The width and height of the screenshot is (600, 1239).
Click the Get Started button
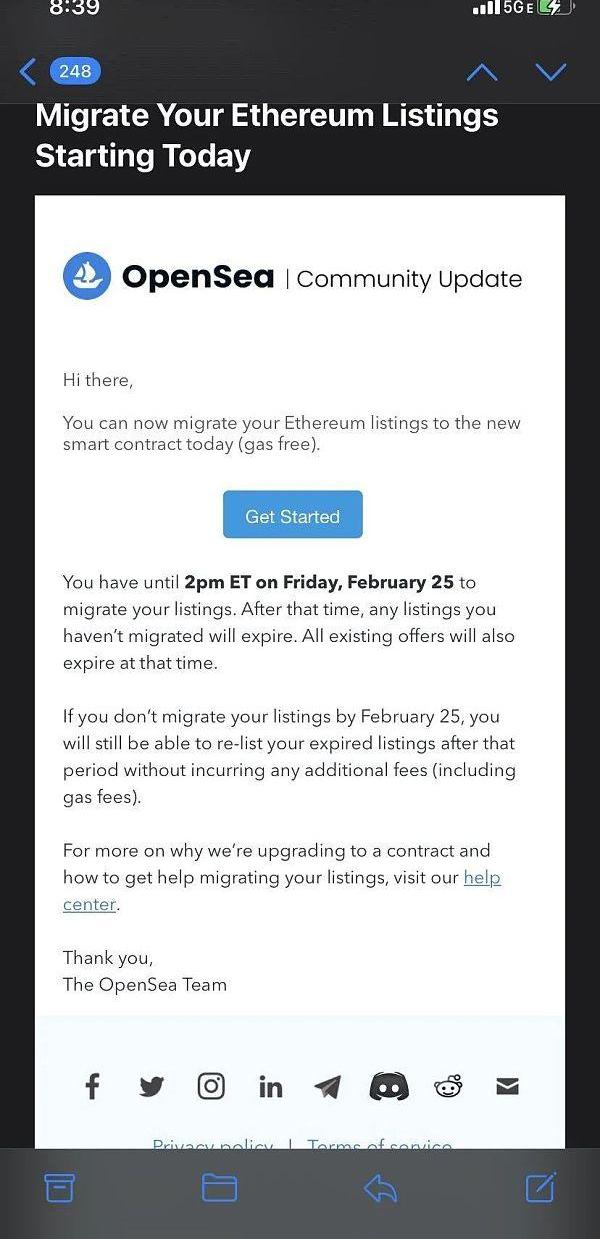[x=292, y=515]
